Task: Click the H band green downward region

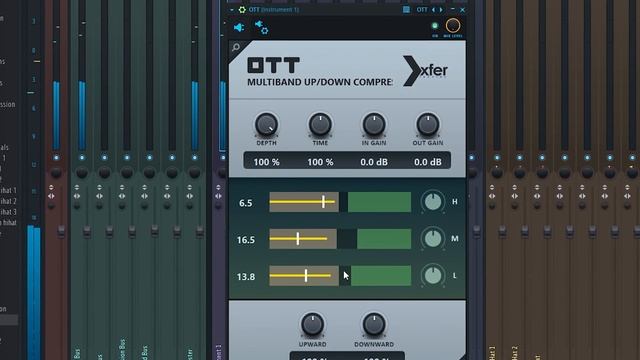Action: (379, 202)
